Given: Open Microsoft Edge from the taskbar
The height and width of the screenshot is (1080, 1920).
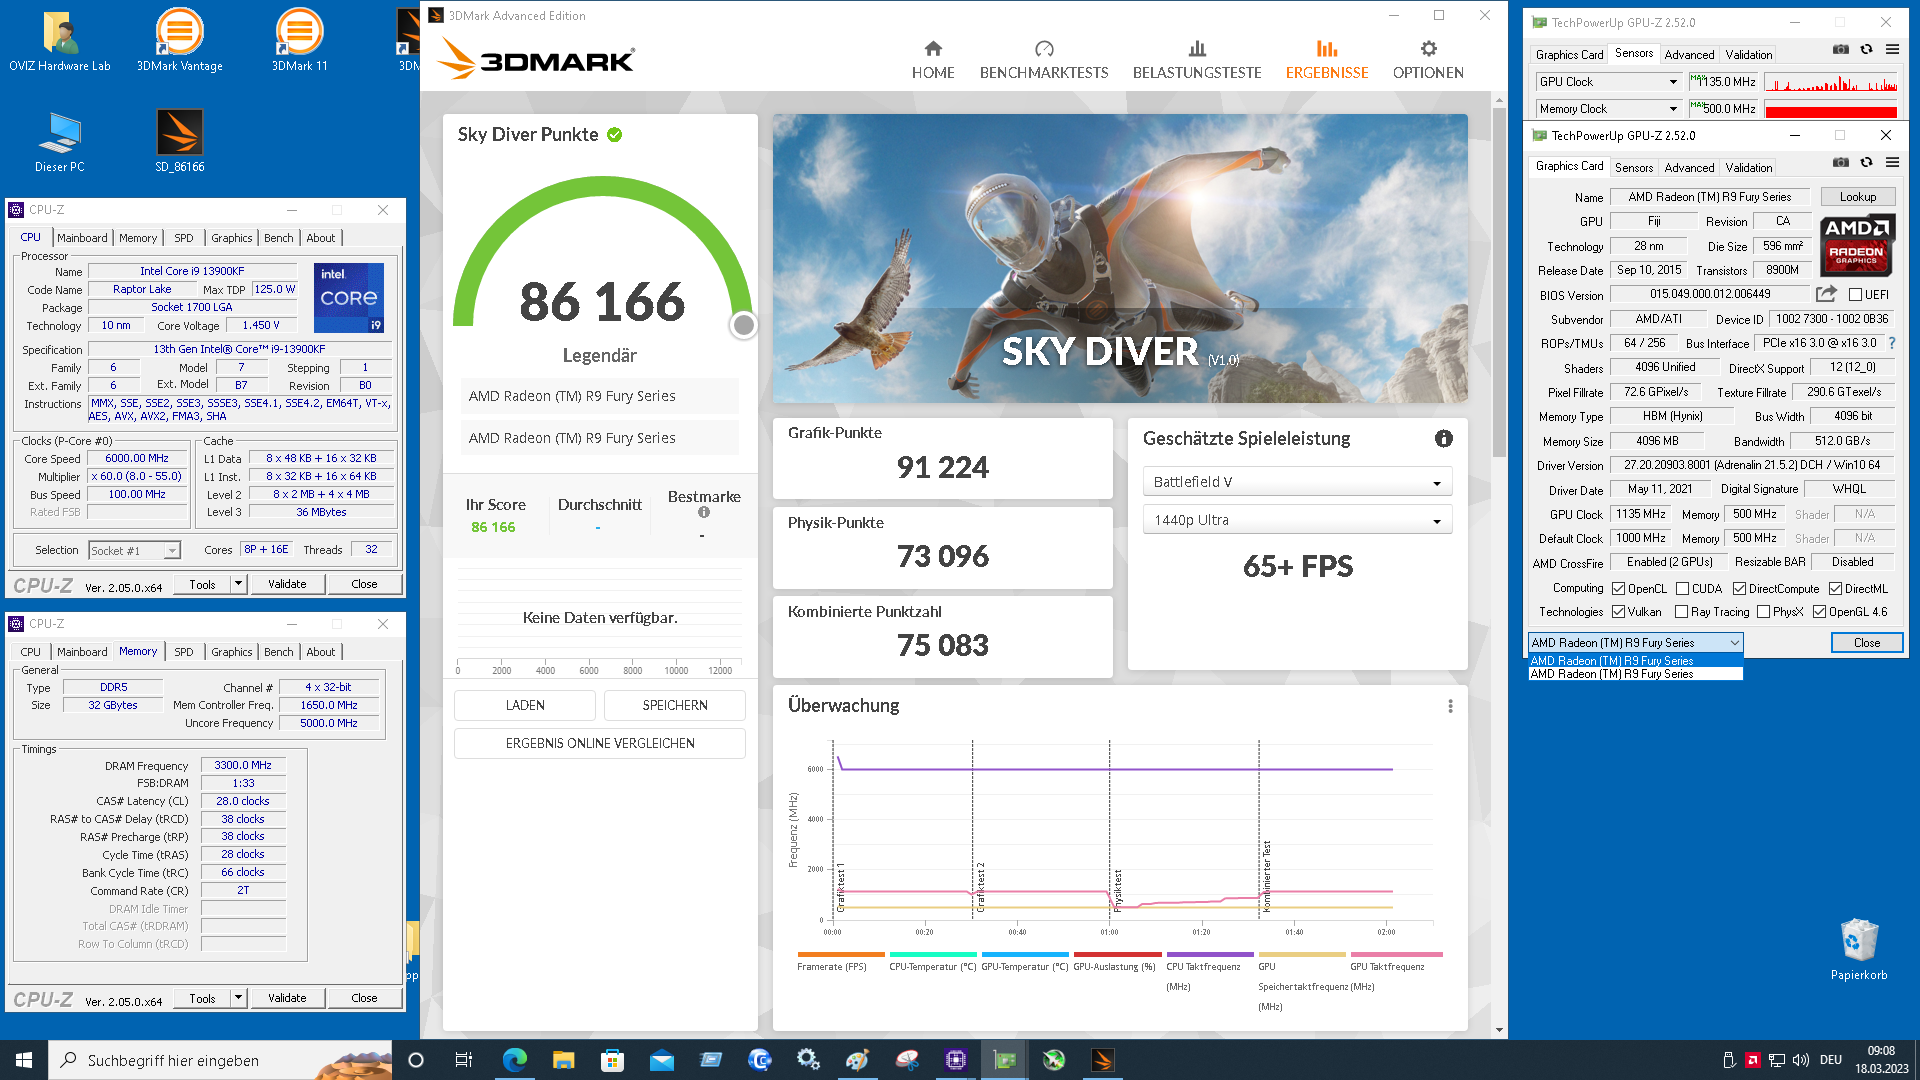Looking at the screenshot, I should (x=514, y=1060).
